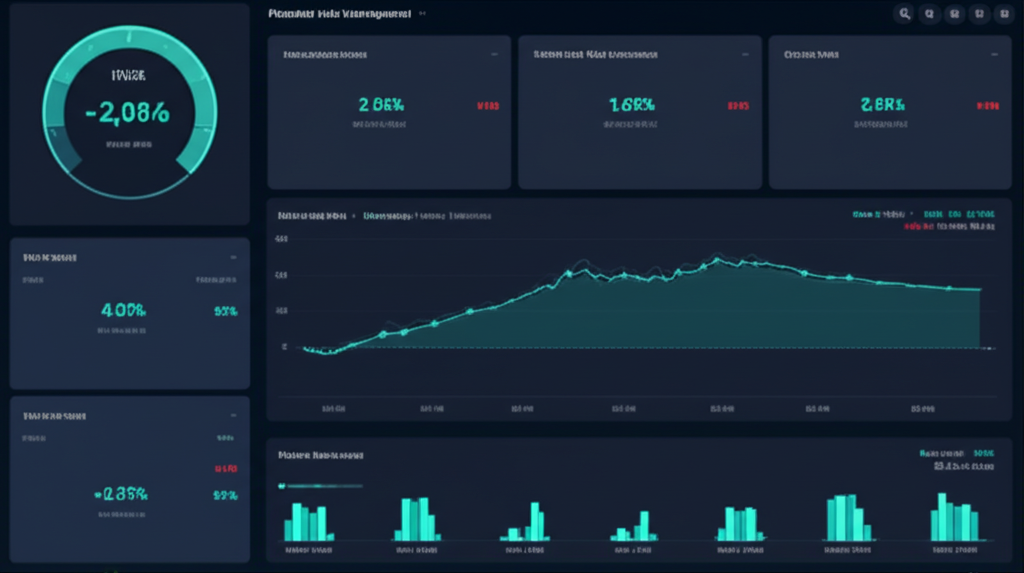The width and height of the screenshot is (1024, 573).
Task: Click the red badge beside the -0.35% value
Action: pos(225,468)
